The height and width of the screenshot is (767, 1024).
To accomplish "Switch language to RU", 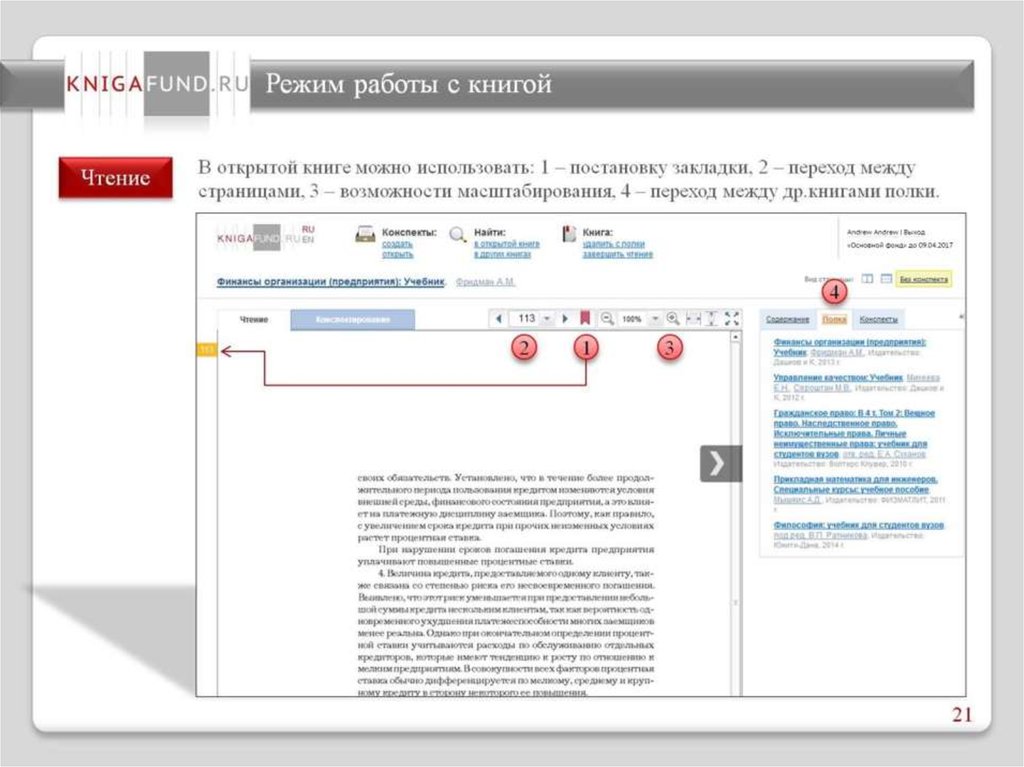I will 308,229.
